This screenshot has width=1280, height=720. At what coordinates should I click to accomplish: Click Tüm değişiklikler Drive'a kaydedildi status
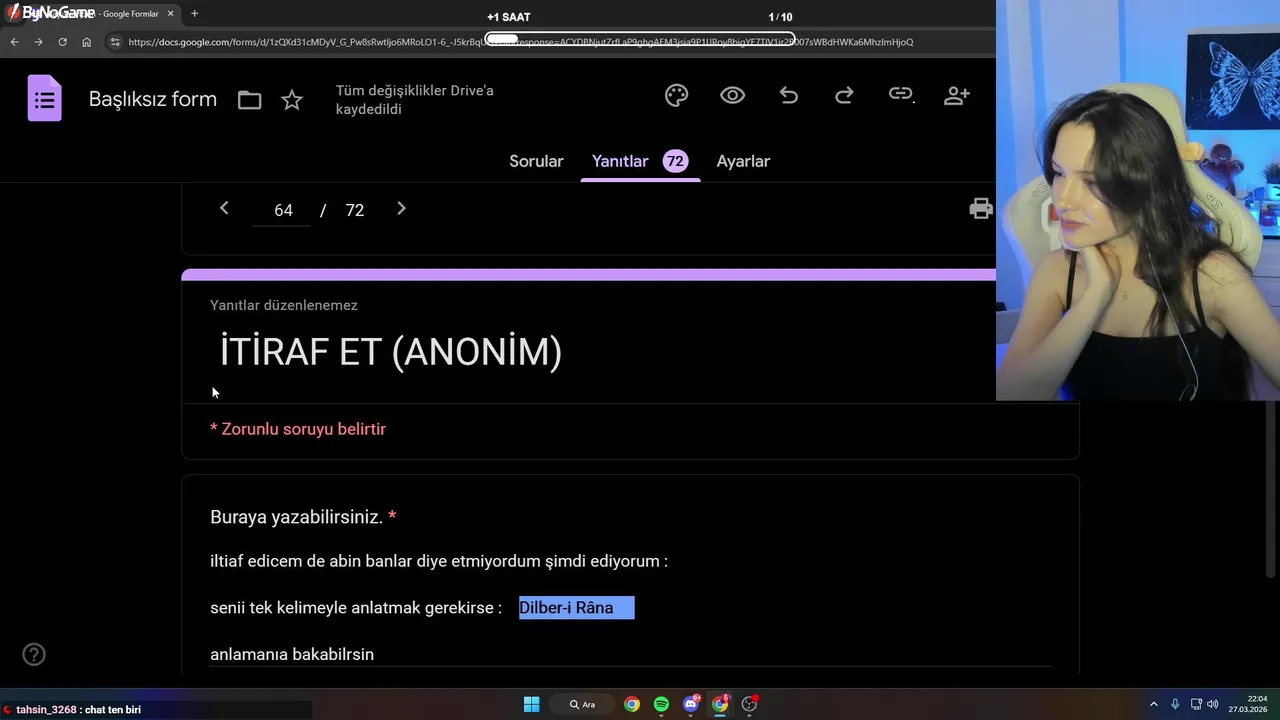click(x=415, y=100)
